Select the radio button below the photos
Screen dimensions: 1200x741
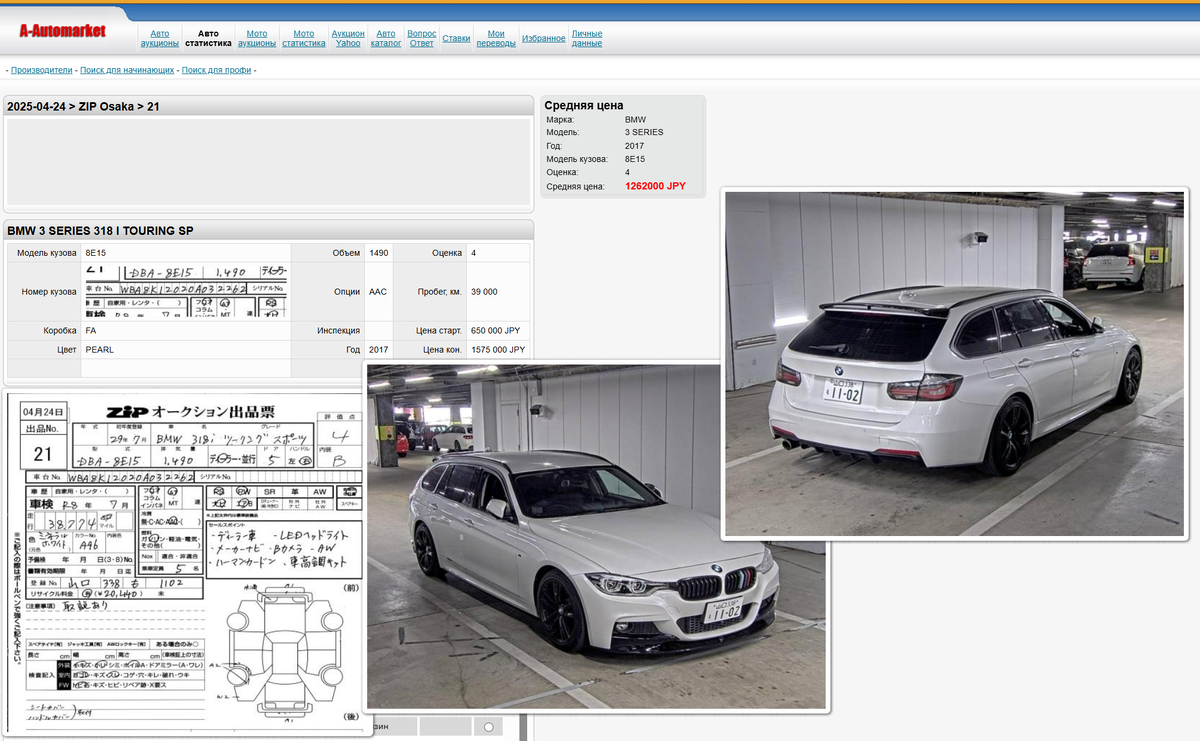pos(488,727)
